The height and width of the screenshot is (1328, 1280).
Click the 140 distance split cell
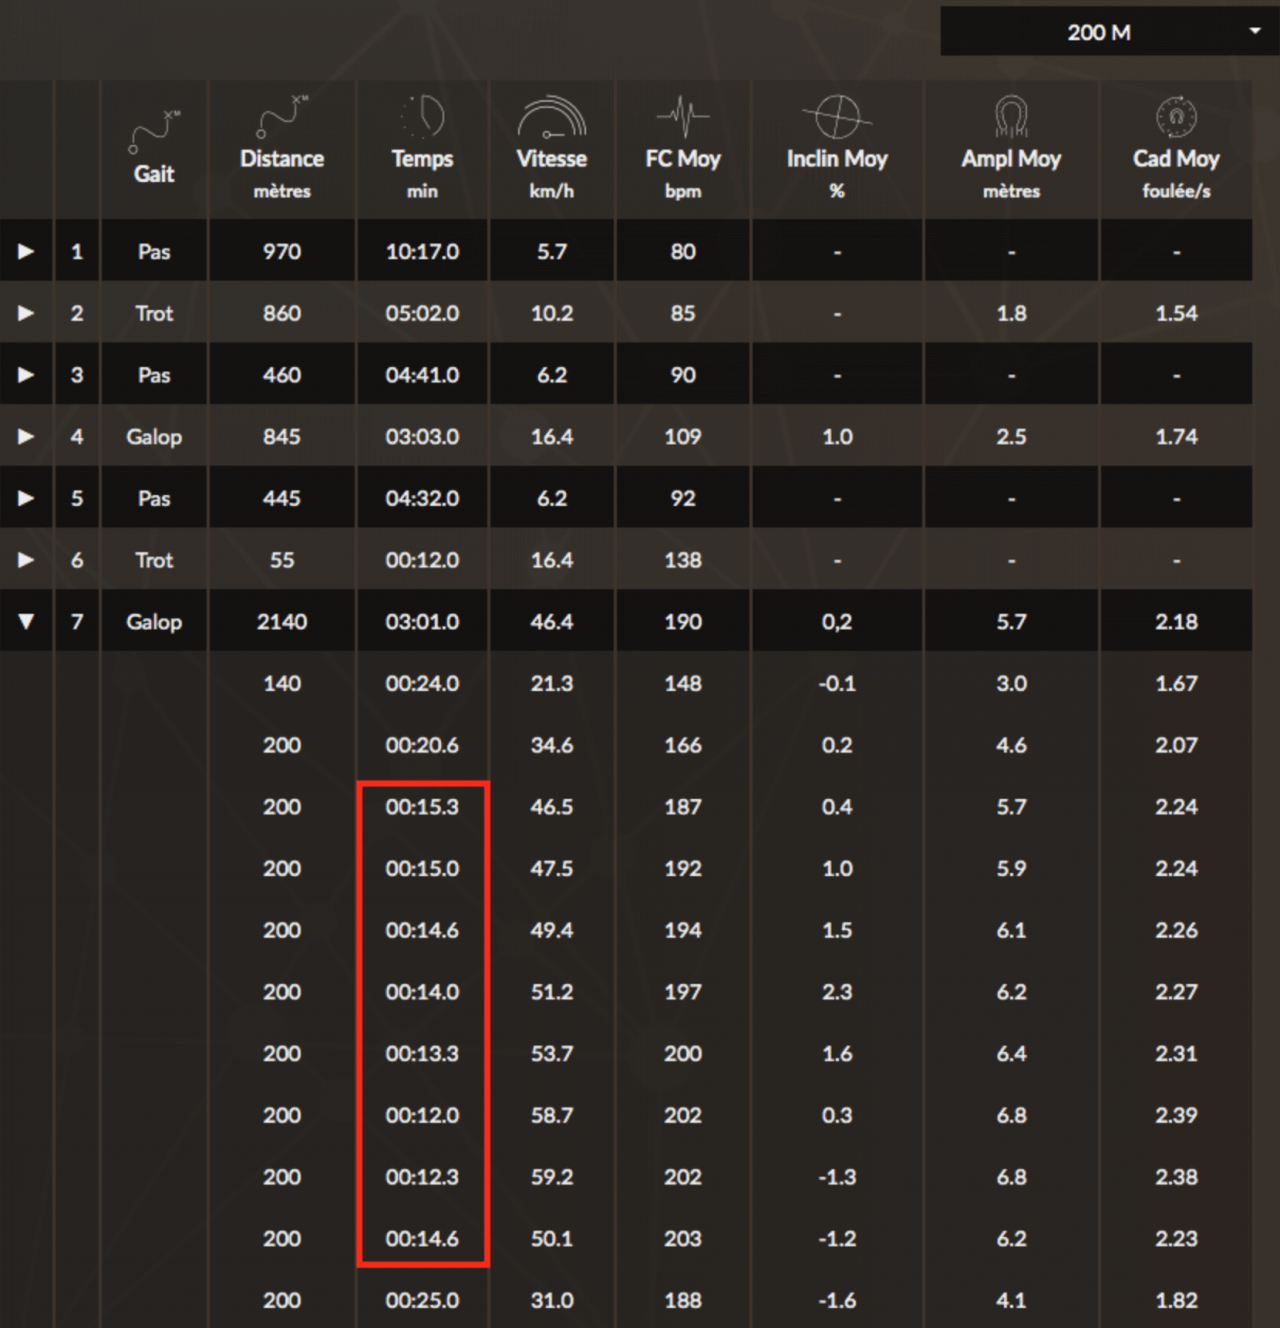282,684
